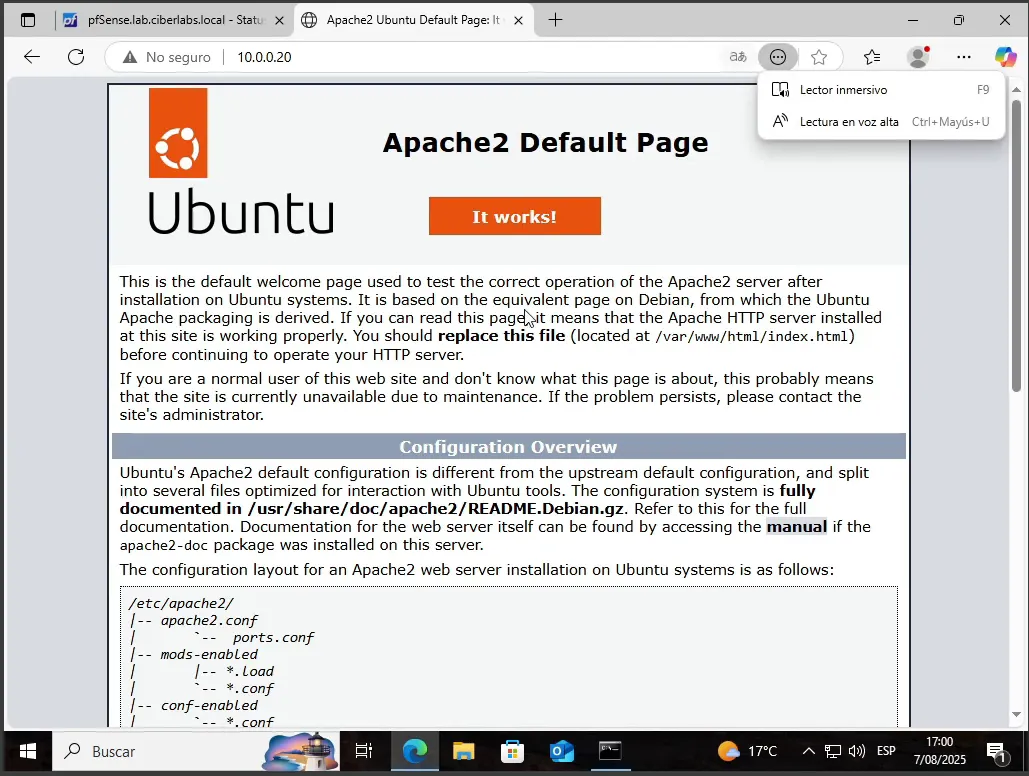Reload the current page

[x=76, y=57]
